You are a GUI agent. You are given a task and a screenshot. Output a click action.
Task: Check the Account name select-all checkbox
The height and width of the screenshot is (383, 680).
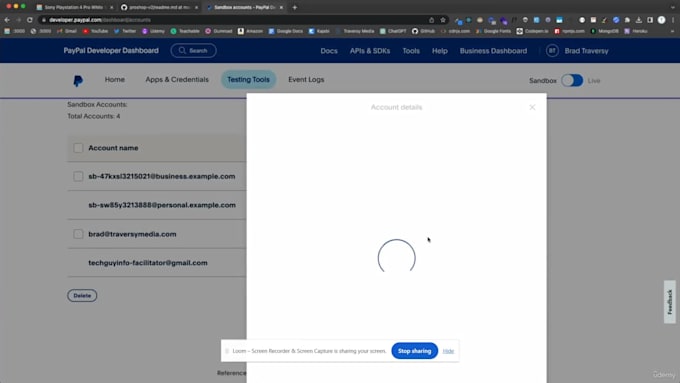point(78,148)
